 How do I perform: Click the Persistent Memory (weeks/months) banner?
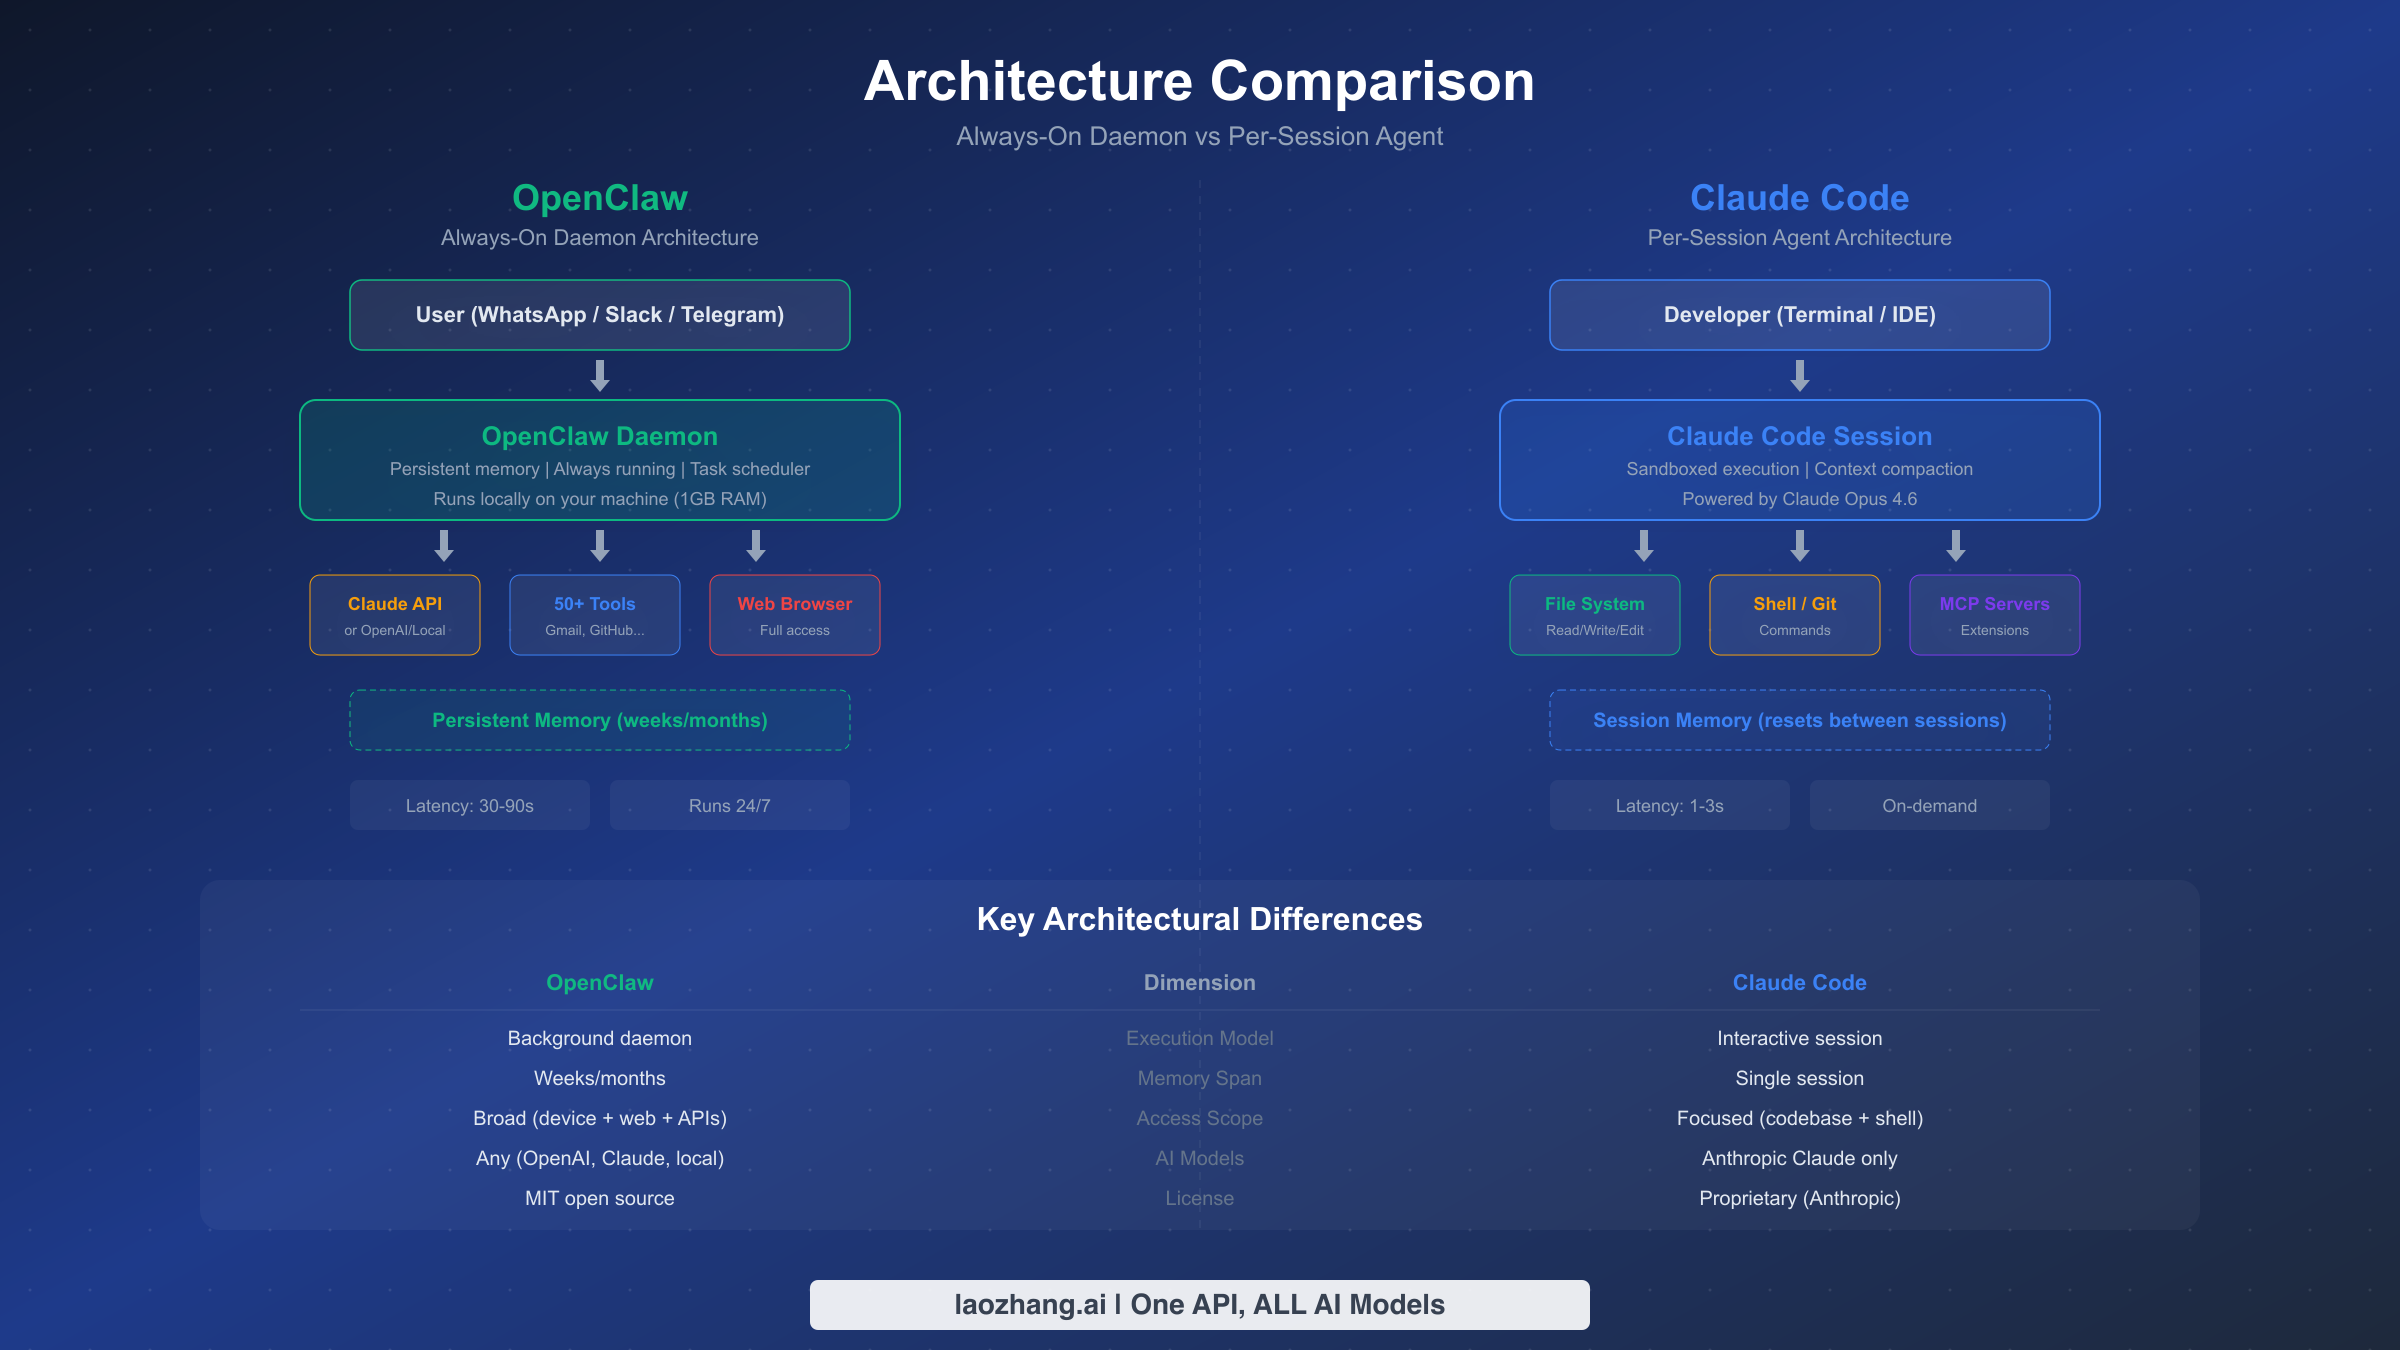[600, 720]
